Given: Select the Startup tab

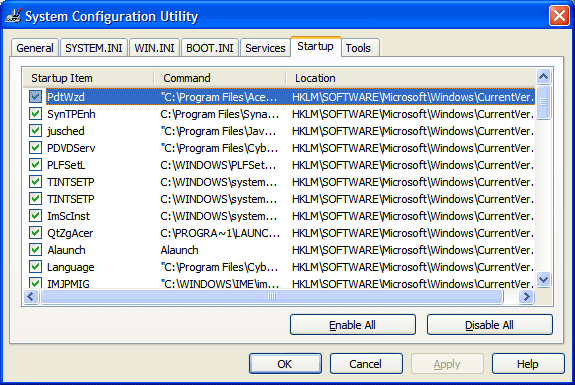Looking at the screenshot, I should [x=315, y=47].
